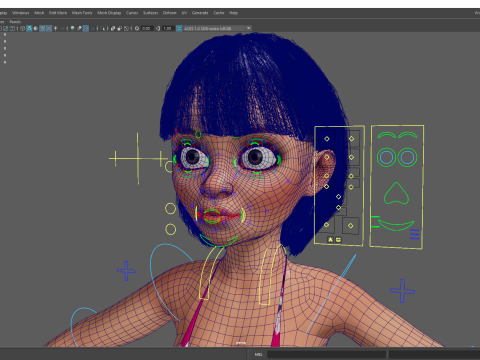Open the ACES view transform dropdown
The height and width of the screenshot is (360, 480).
pyautogui.click(x=218, y=29)
